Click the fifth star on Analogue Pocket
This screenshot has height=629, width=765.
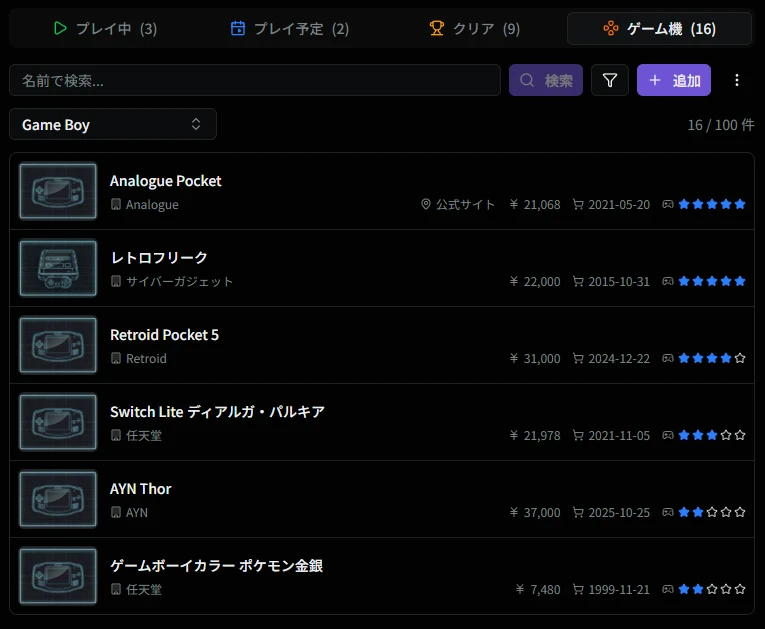coord(740,204)
